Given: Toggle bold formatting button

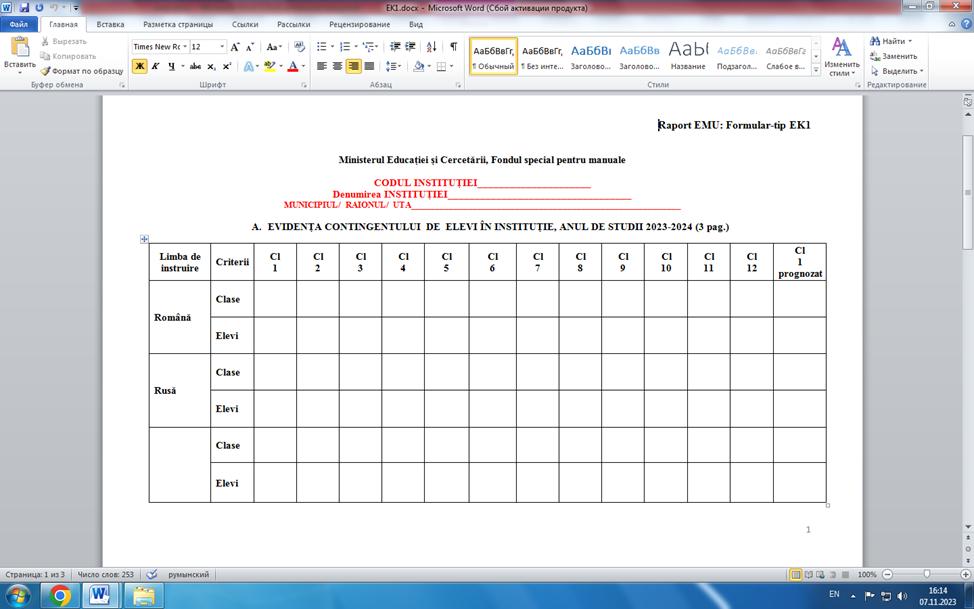Looking at the screenshot, I should [140, 66].
